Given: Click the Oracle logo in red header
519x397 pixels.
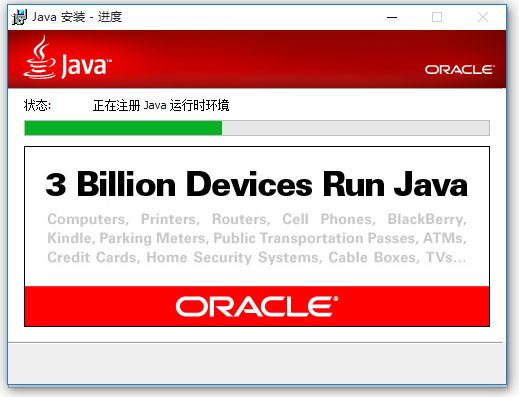Looking at the screenshot, I should coord(459,70).
